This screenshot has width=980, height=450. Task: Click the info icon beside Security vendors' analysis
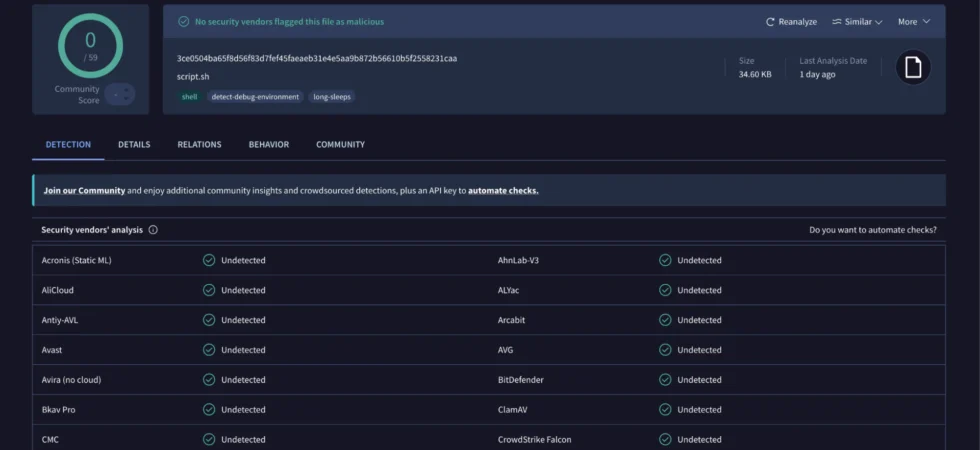point(153,230)
